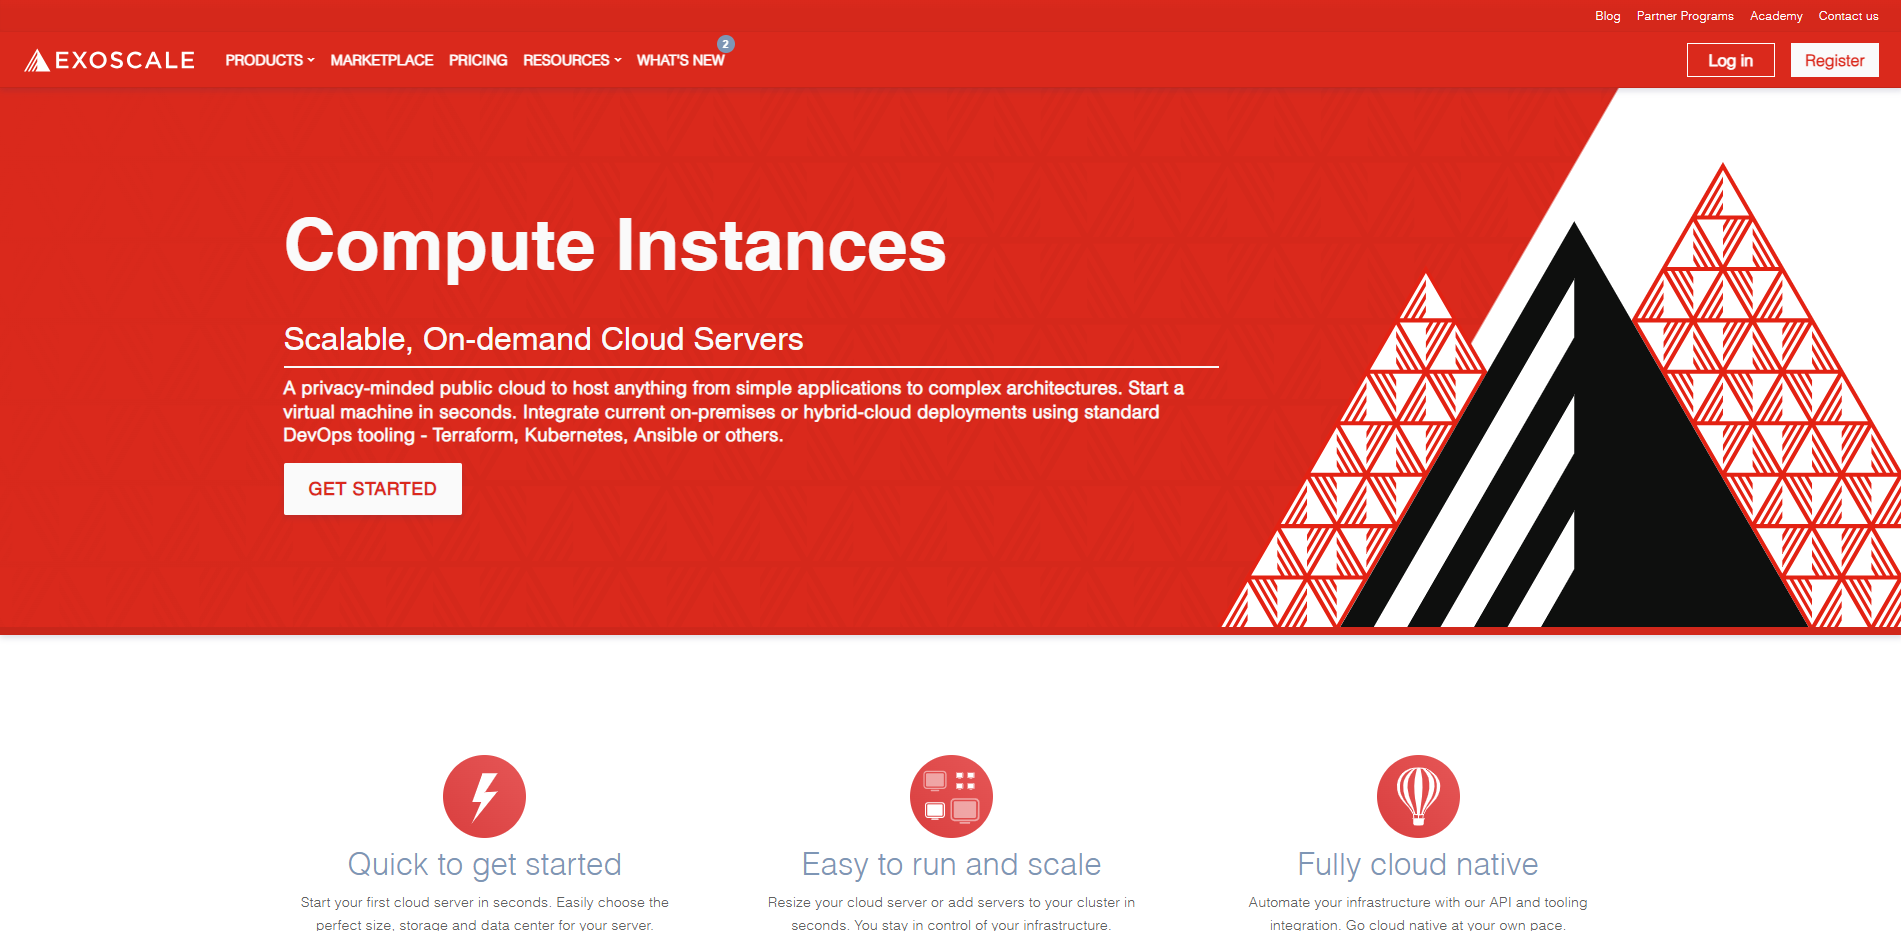The height and width of the screenshot is (931, 1901).
Task: Click the Log in button
Action: tap(1730, 60)
